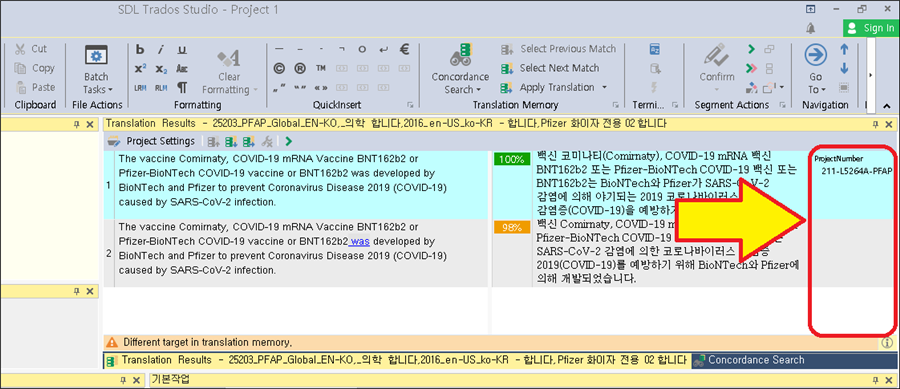
Task: Toggle small caps formatting
Action: tap(182, 69)
